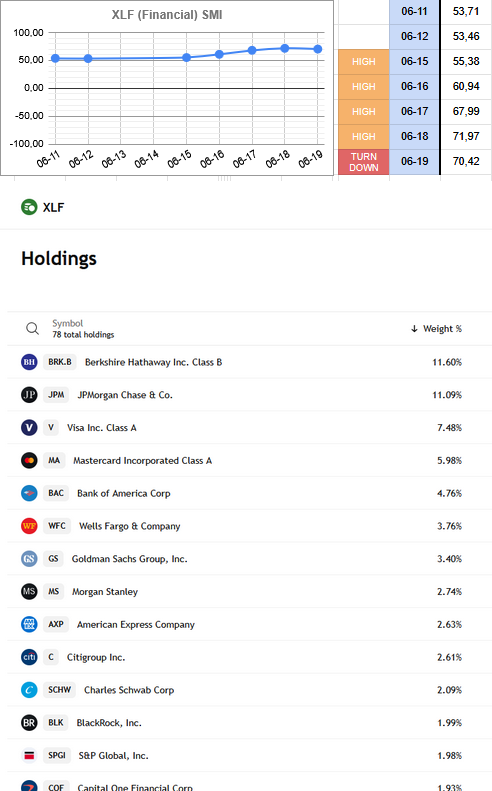Click the green XLF fund logo
This screenshot has height=791, width=492.
tap(29, 207)
